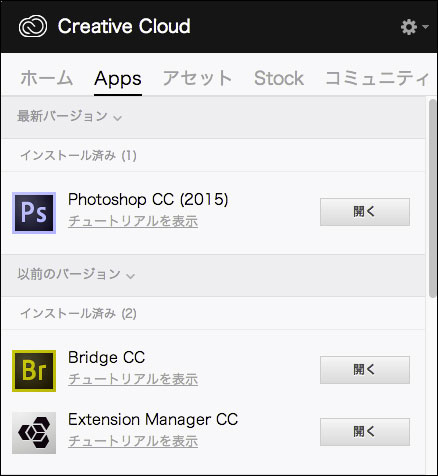The image size is (438, 476).
Task: Open Photoshop's チュートリアルを表示 link
Action: click(x=133, y=221)
